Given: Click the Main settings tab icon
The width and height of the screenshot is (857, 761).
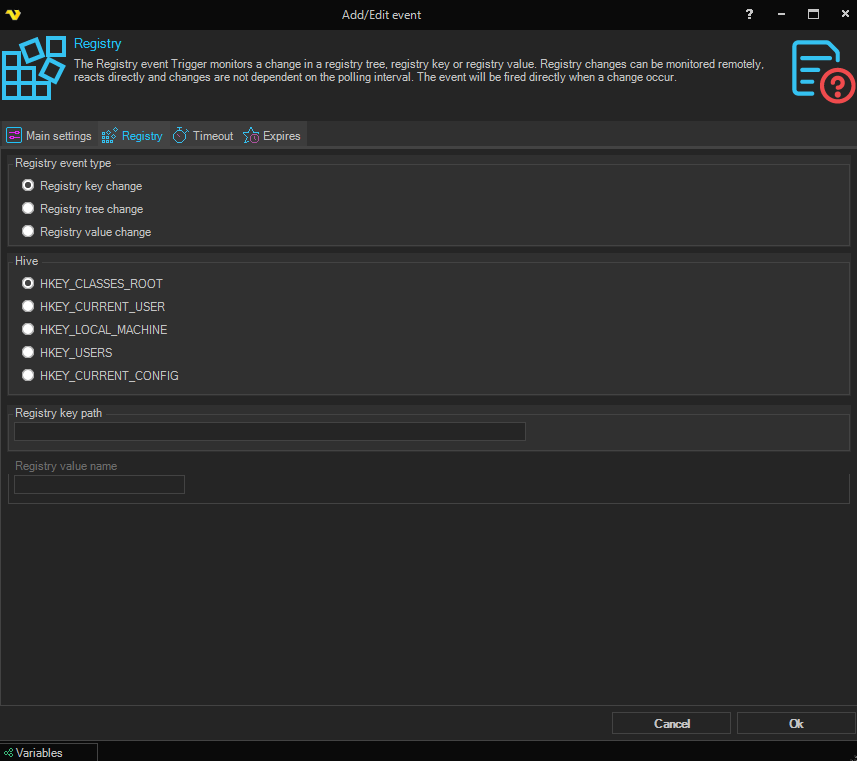Looking at the screenshot, I should 14,136.
